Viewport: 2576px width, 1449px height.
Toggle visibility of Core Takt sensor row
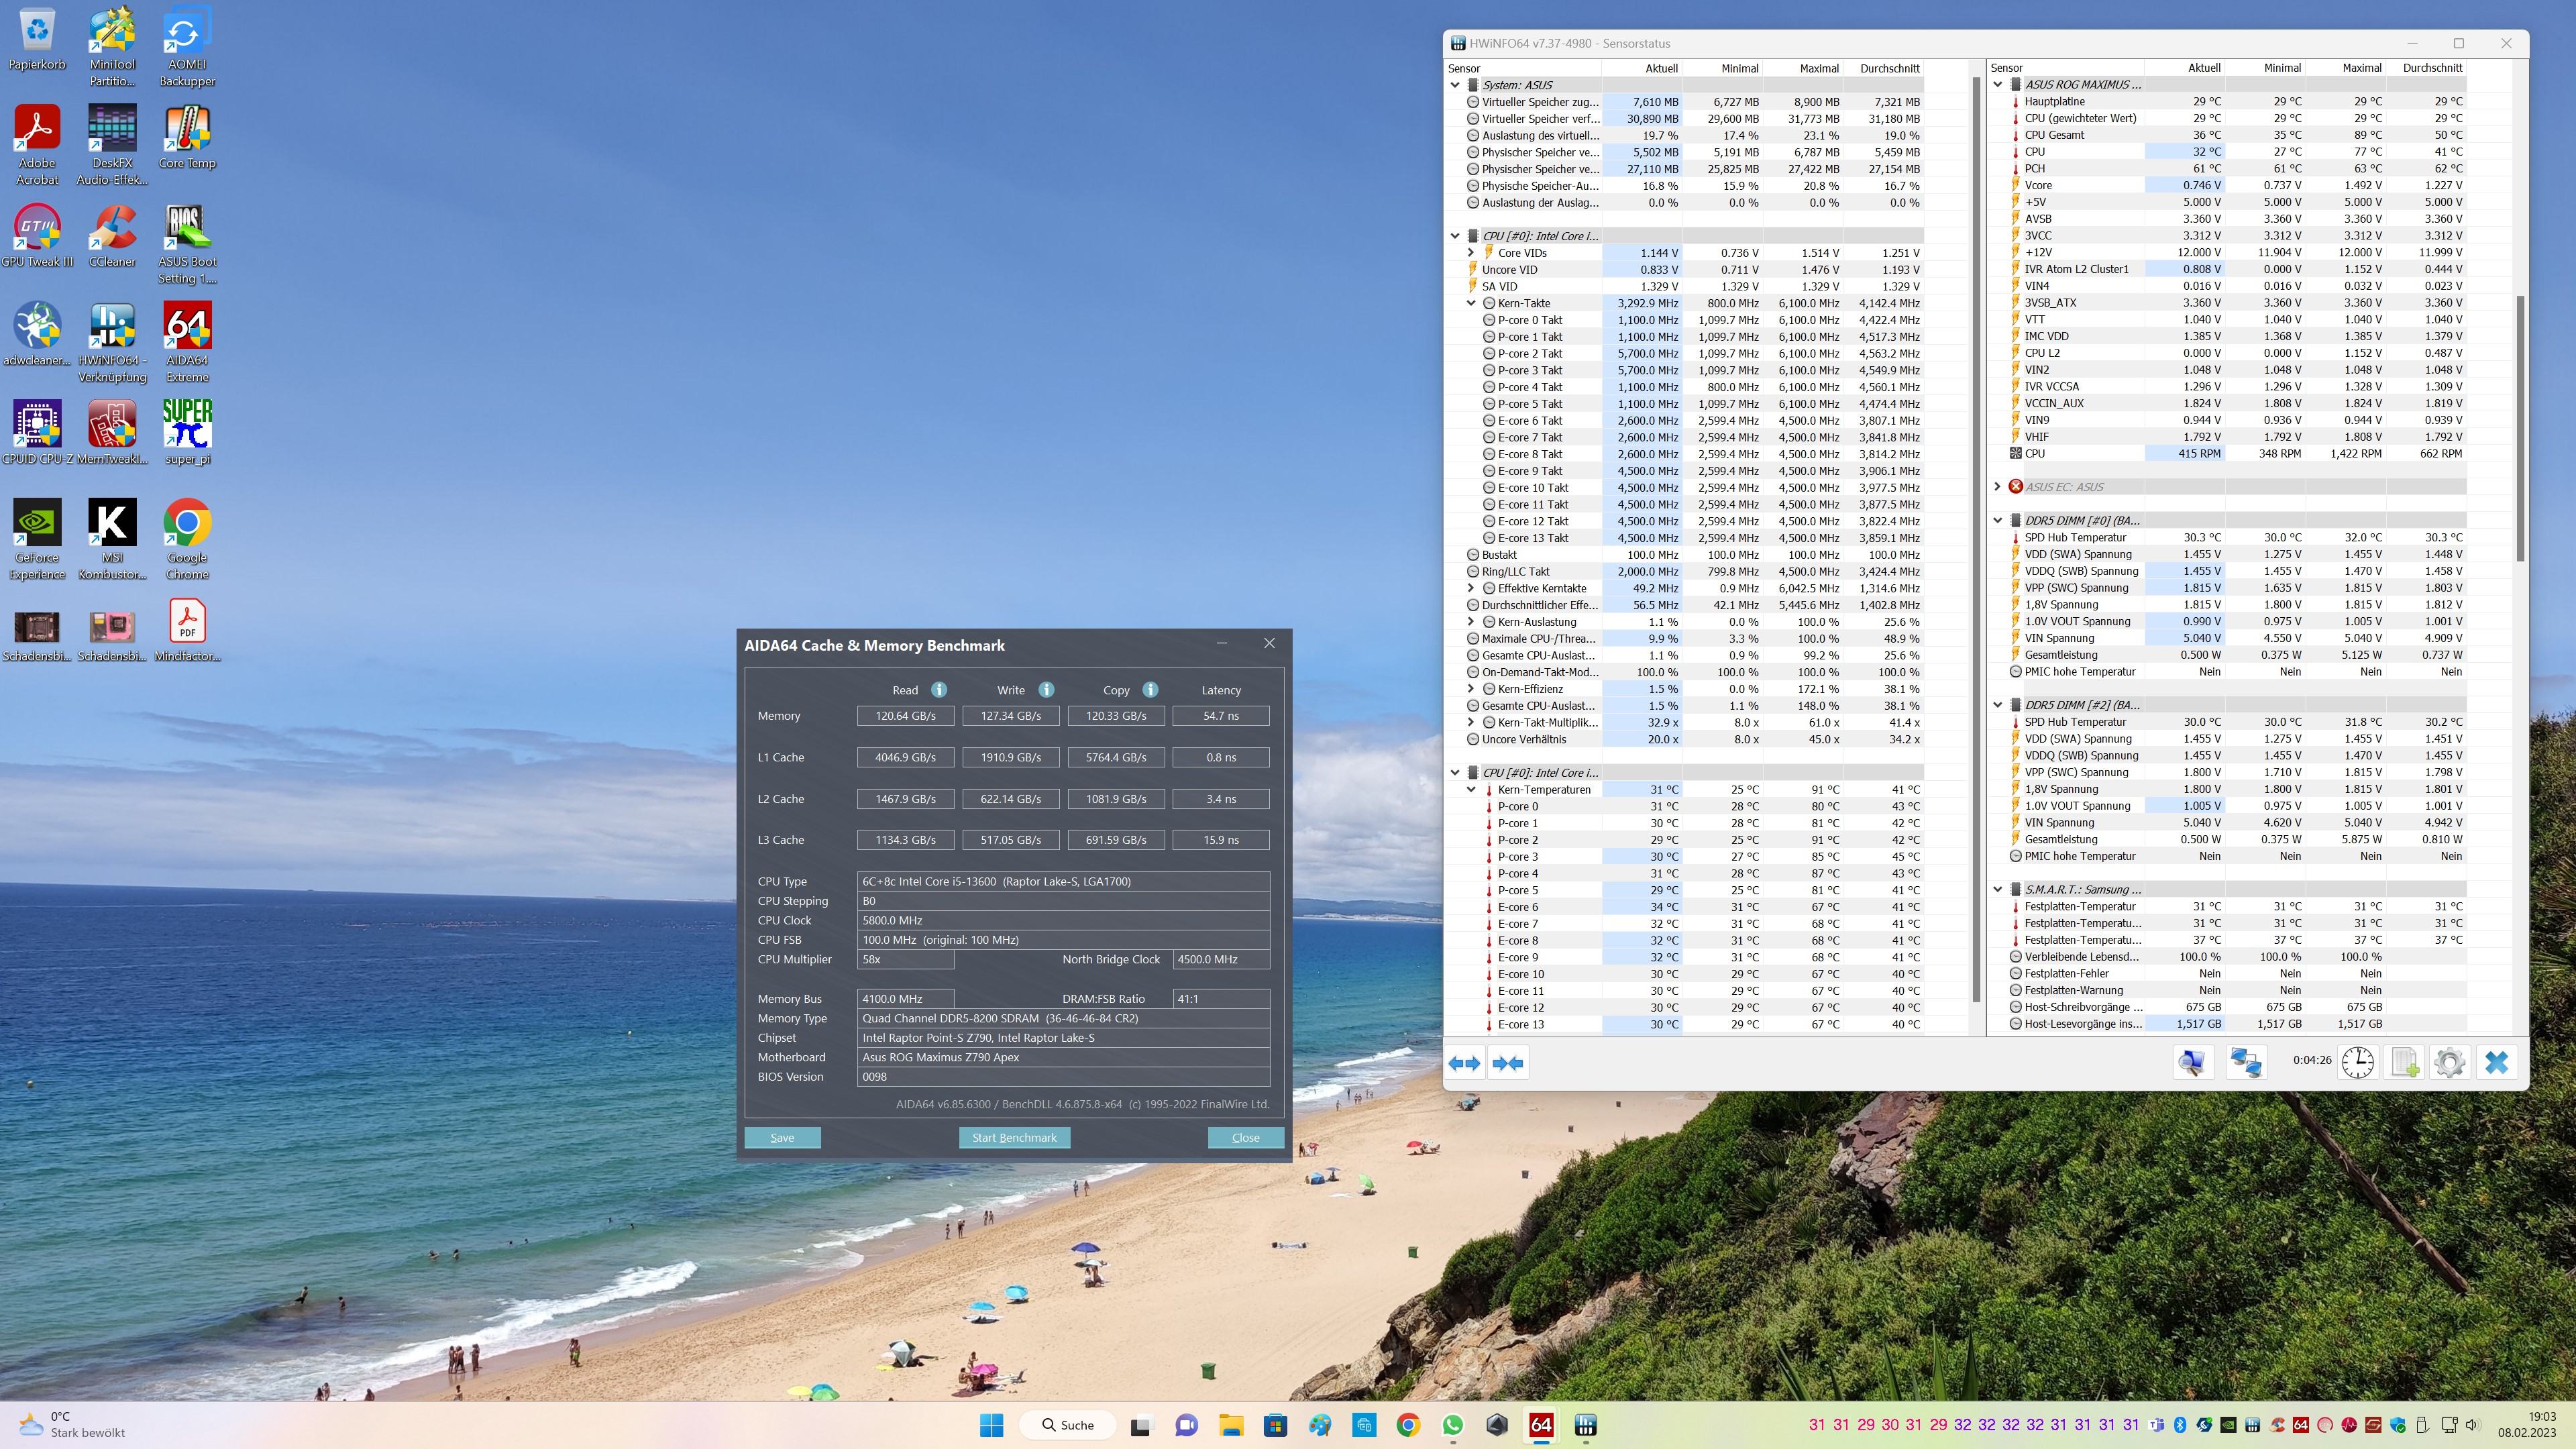[1470, 303]
